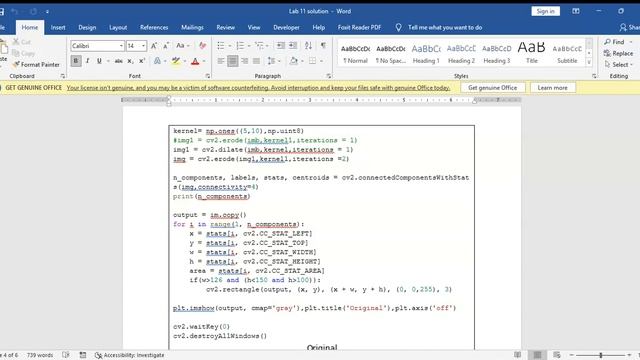Click Sort icon
Viewport: 640px width, 360px height.
tap(308, 46)
